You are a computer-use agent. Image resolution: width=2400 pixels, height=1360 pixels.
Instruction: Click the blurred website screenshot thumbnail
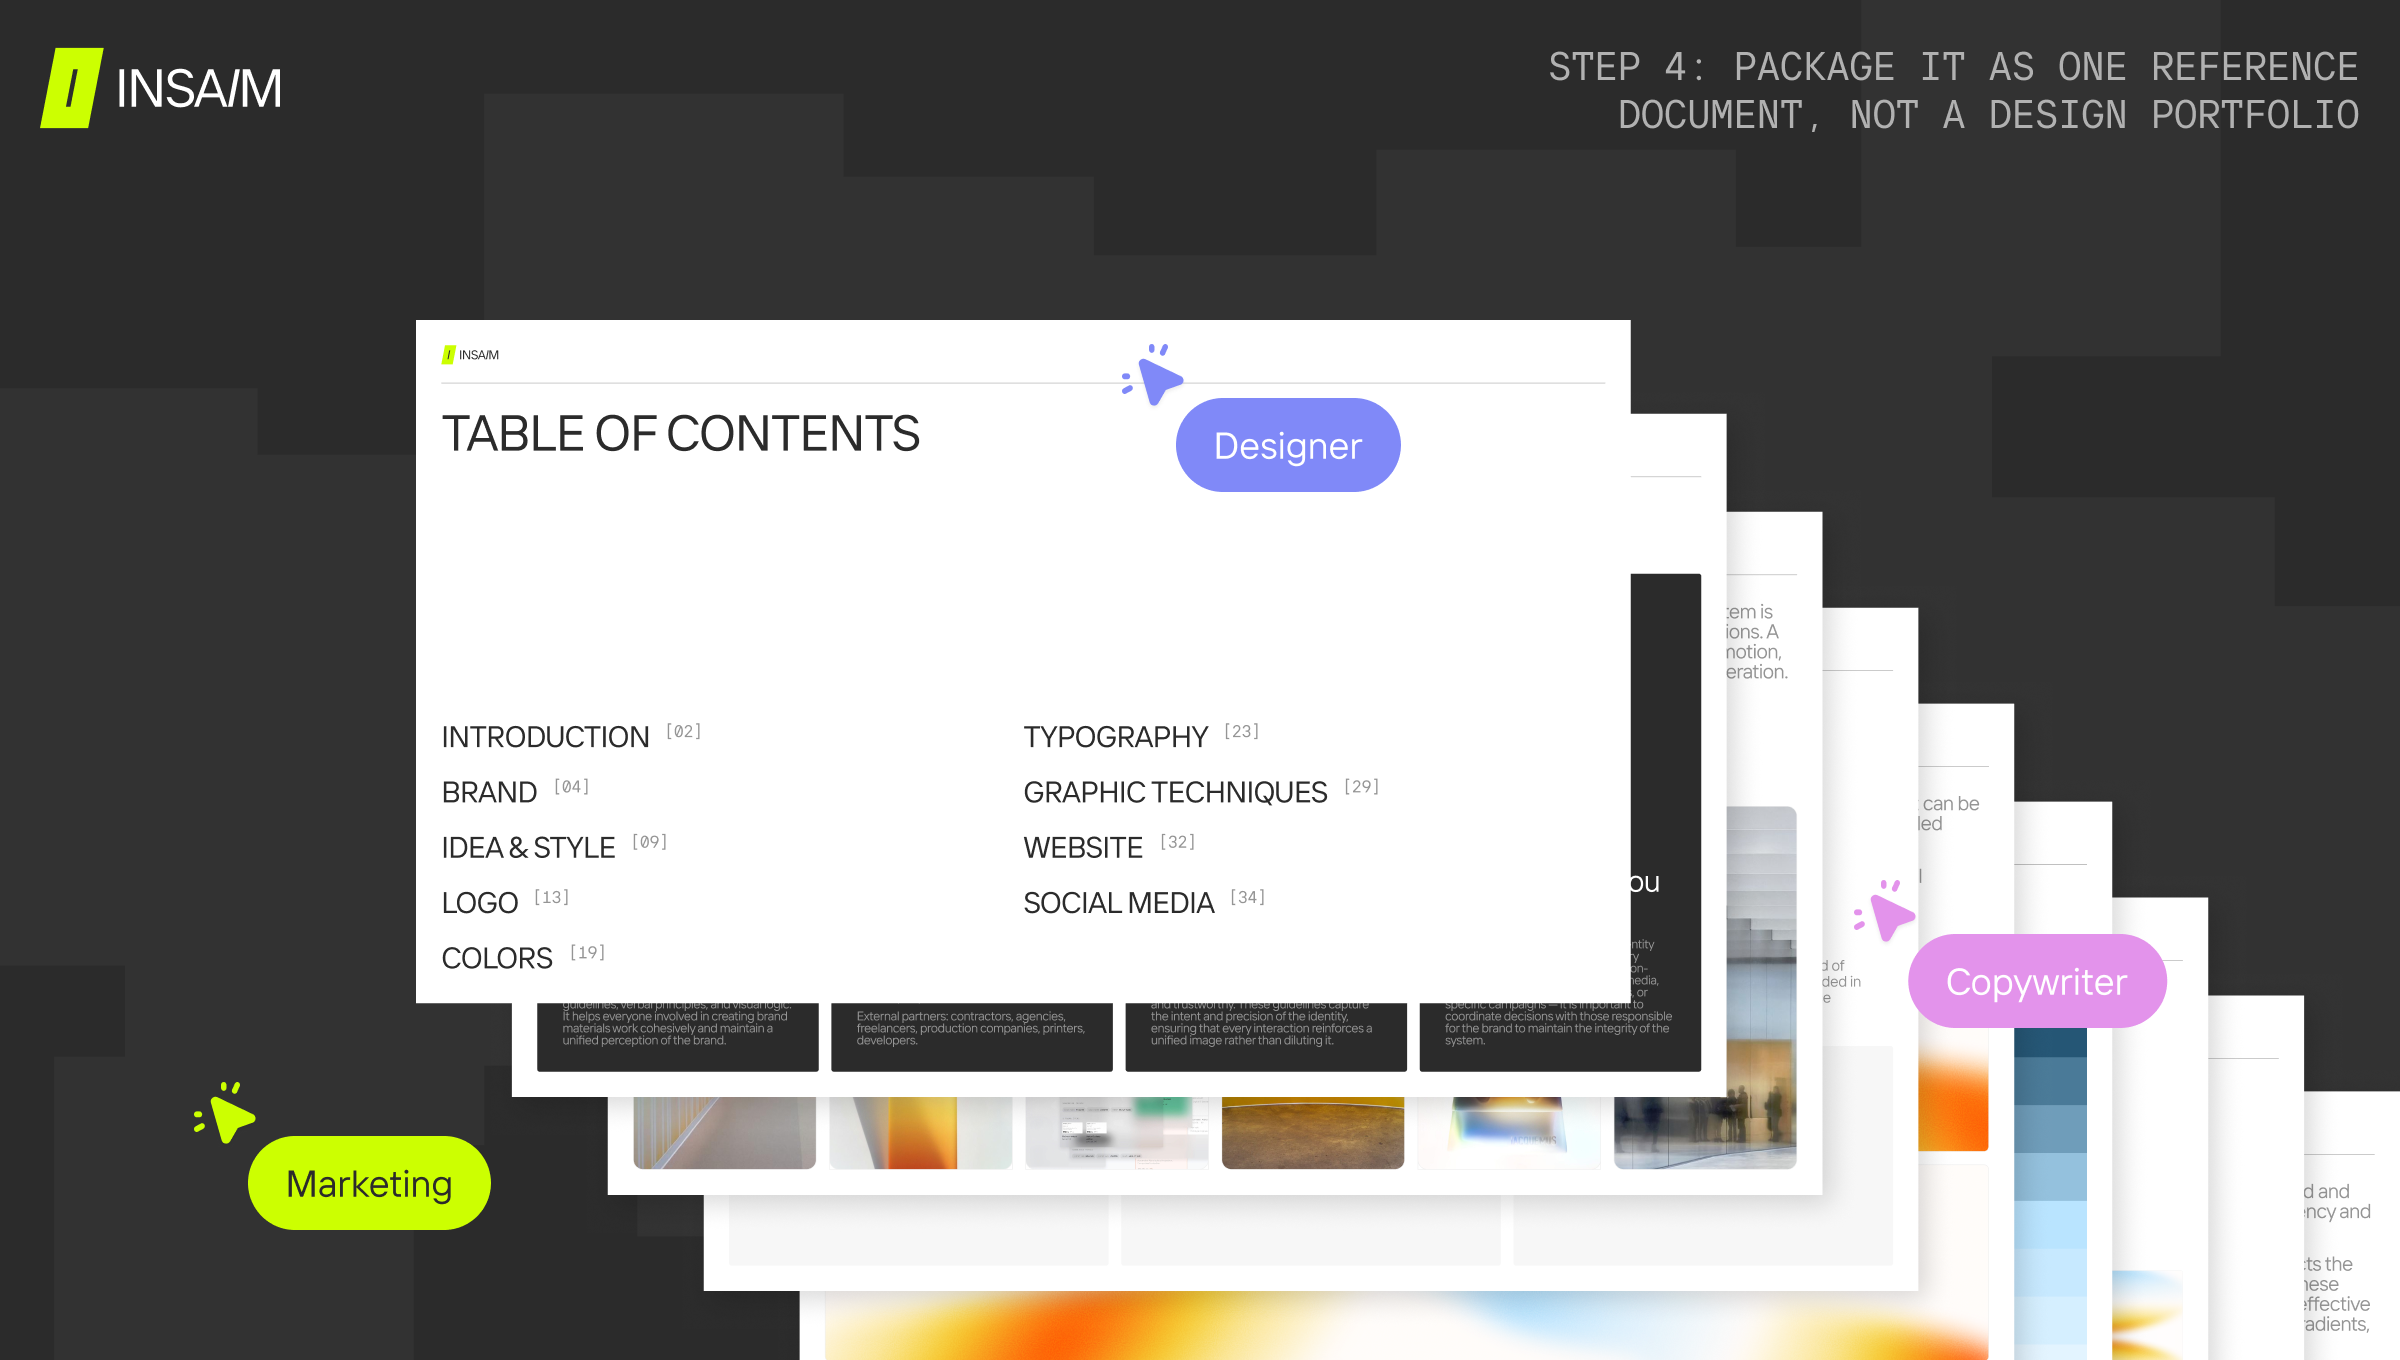pos(1117,1133)
